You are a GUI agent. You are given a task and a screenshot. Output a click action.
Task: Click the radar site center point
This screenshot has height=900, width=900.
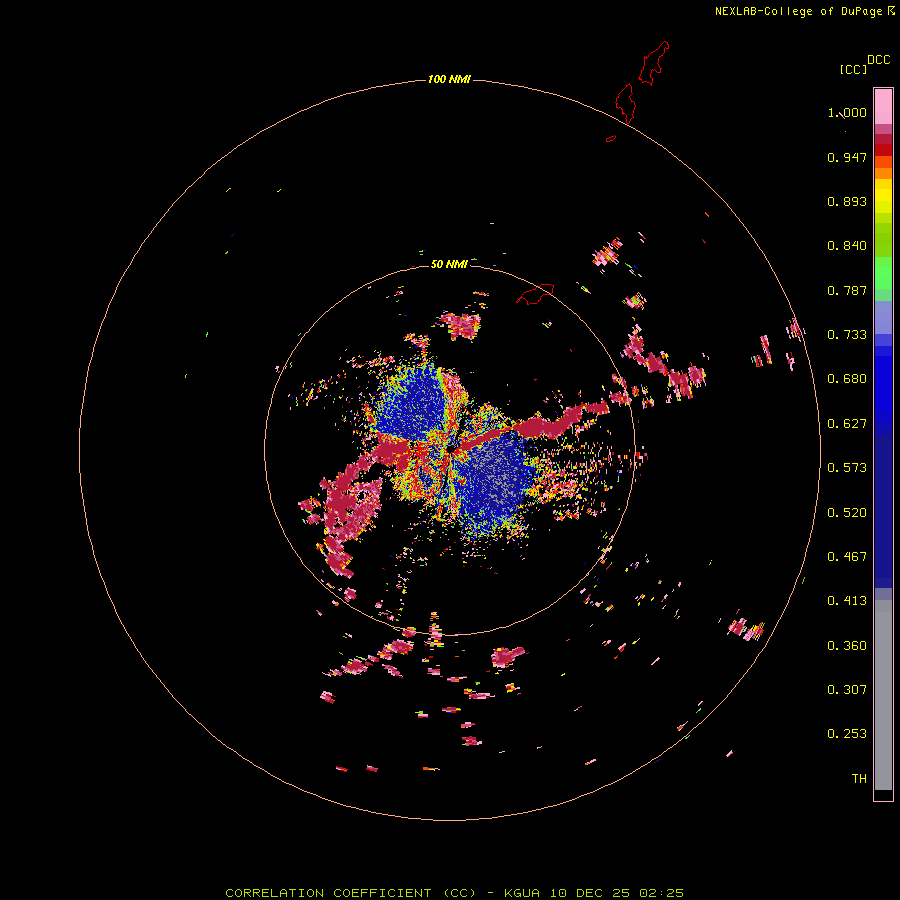tap(451, 449)
